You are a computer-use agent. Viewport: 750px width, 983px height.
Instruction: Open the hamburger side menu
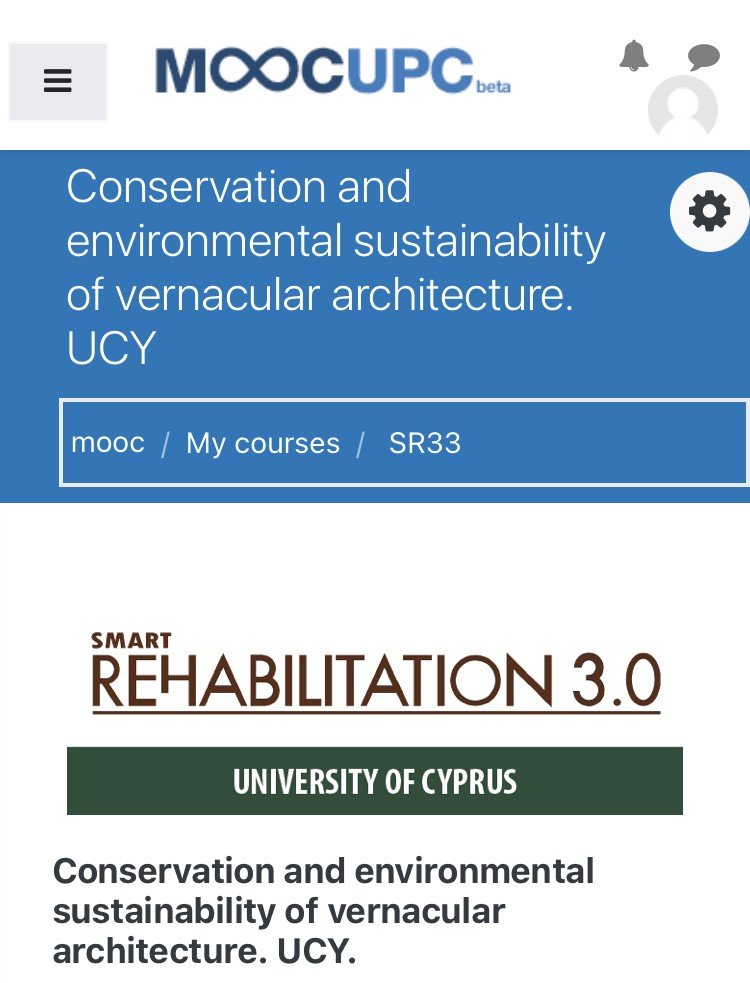58,81
